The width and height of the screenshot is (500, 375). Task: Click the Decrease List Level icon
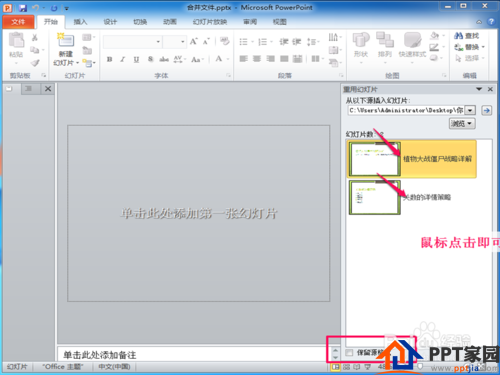coord(284,42)
